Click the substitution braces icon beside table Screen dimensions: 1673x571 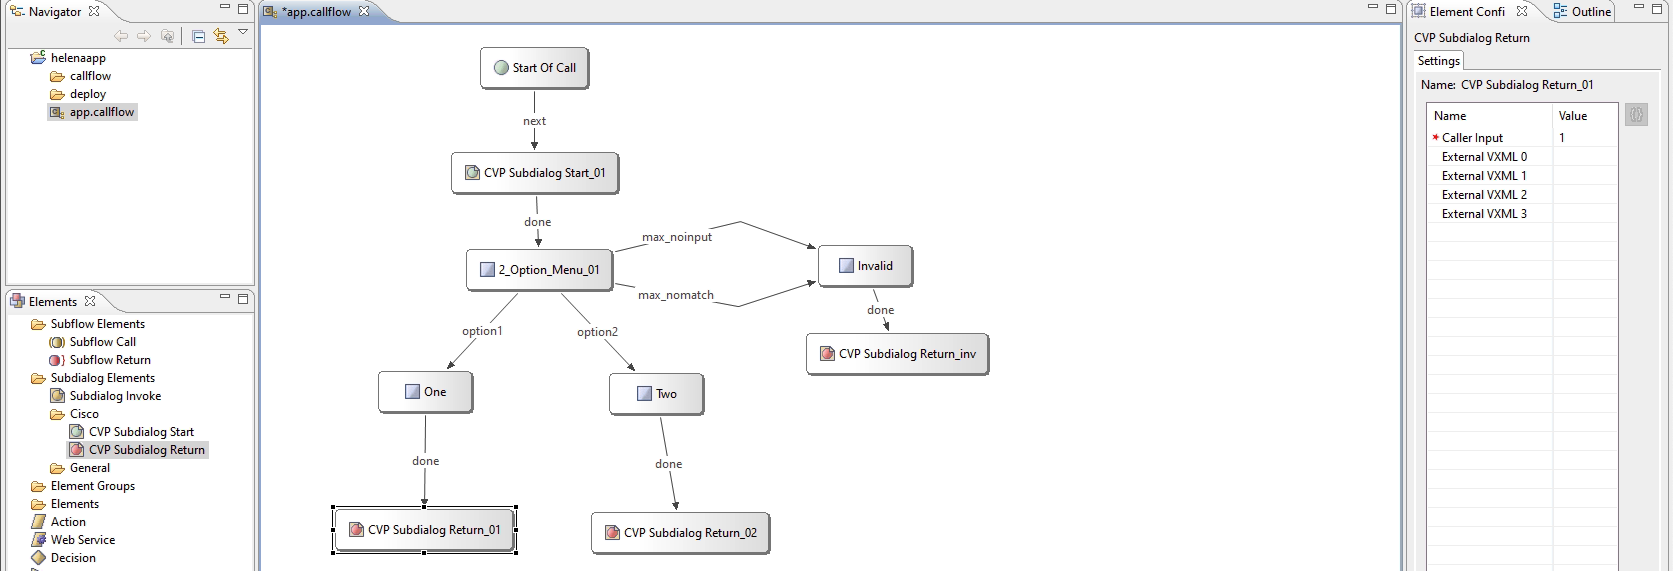tap(1636, 115)
